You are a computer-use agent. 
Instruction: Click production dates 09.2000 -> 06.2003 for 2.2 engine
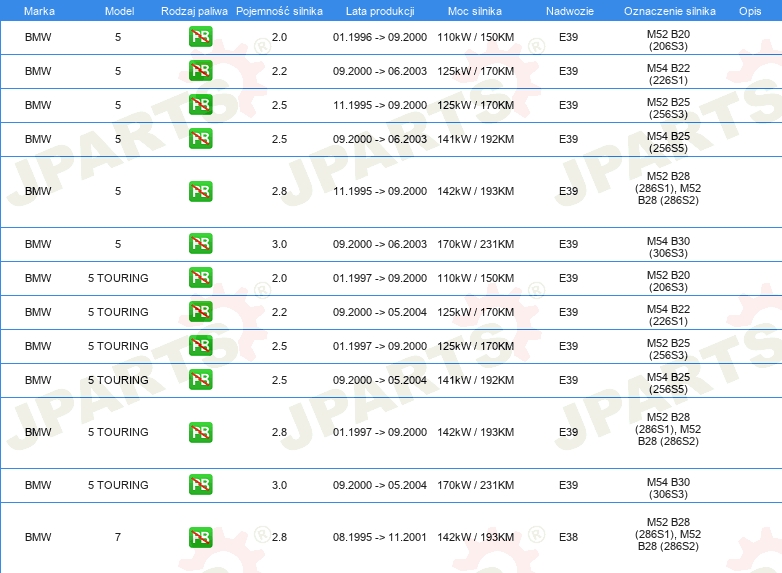pos(380,71)
